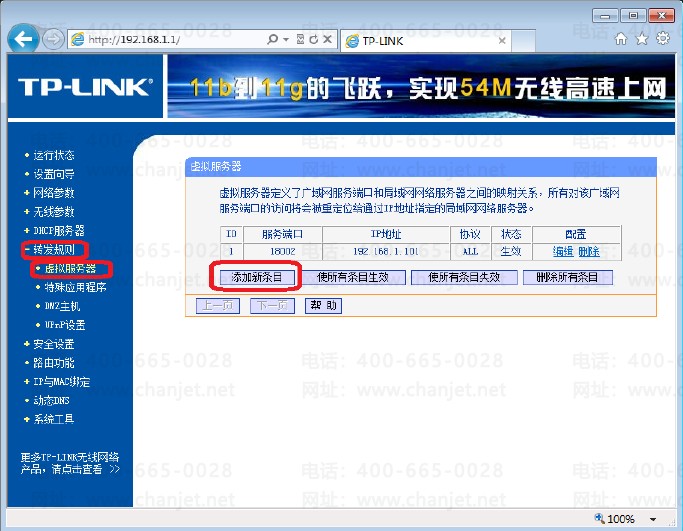The height and width of the screenshot is (531, 683).
Task: Collapse the 转发规则 sidebar section
Action: pyautogui.click(x=53, y=249)
